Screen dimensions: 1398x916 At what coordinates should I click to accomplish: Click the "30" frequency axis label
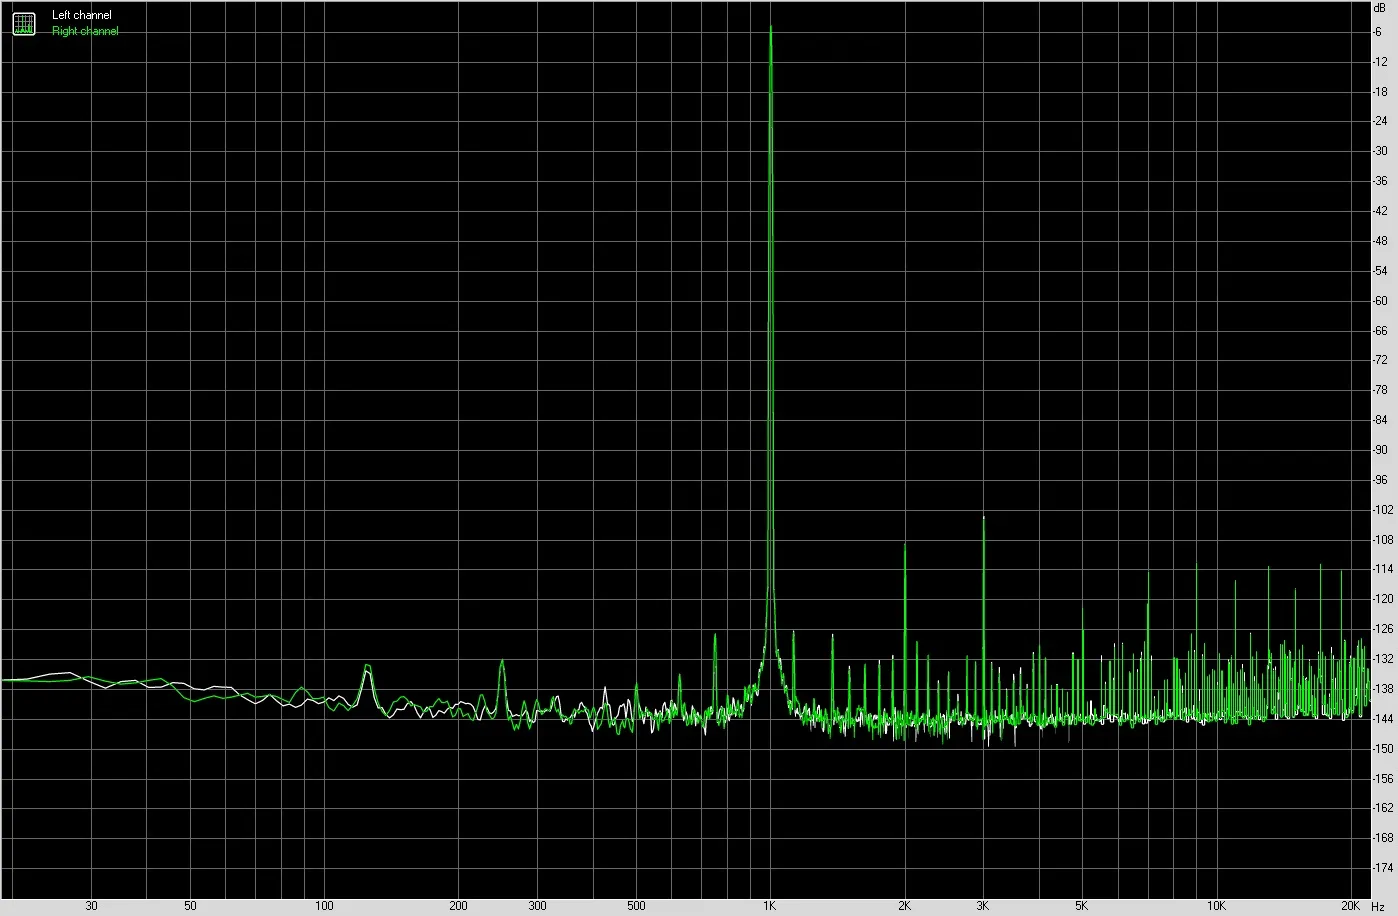click(91, 906)
